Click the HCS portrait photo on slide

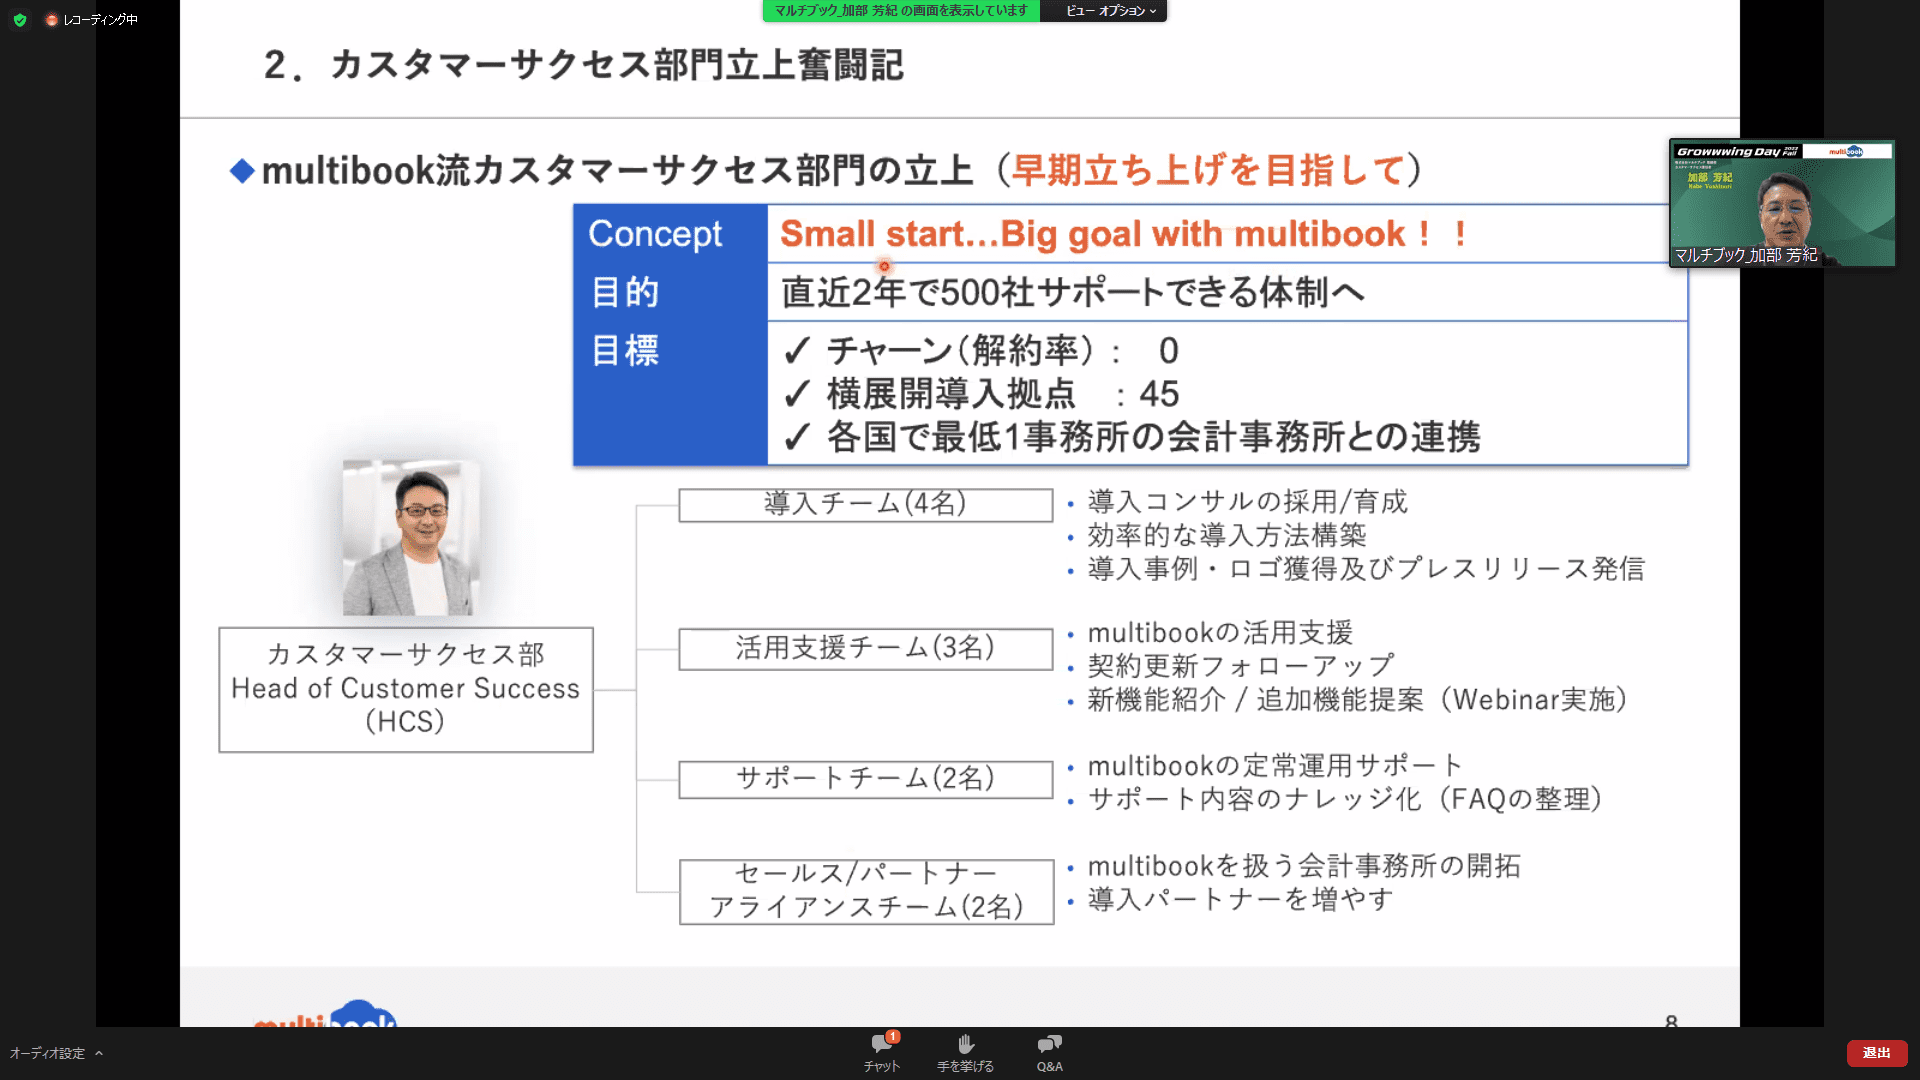coord(410,537)
